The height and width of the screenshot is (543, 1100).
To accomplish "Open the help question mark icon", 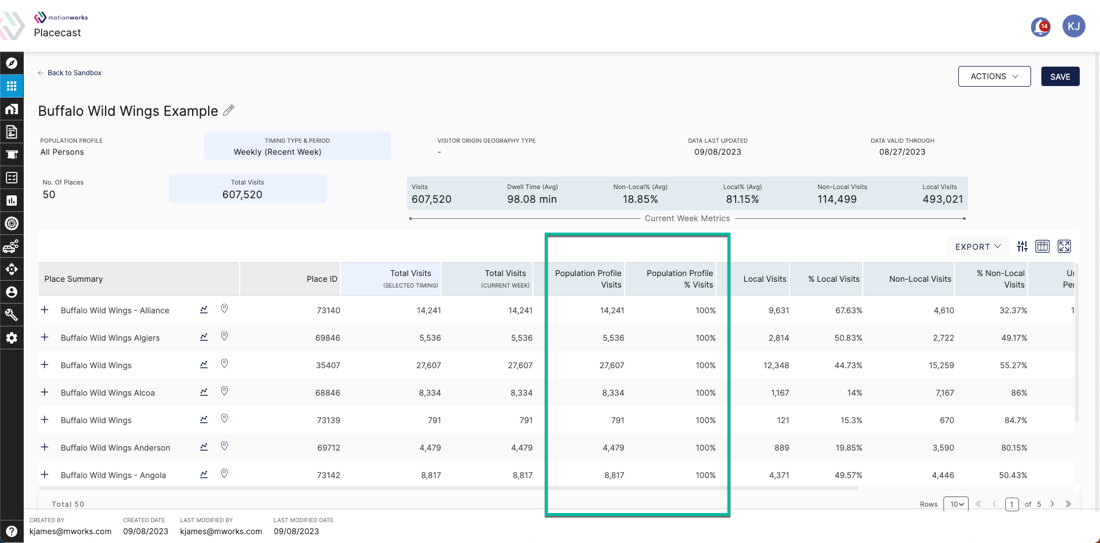I will pyautogui.click(x=11, y=531).
